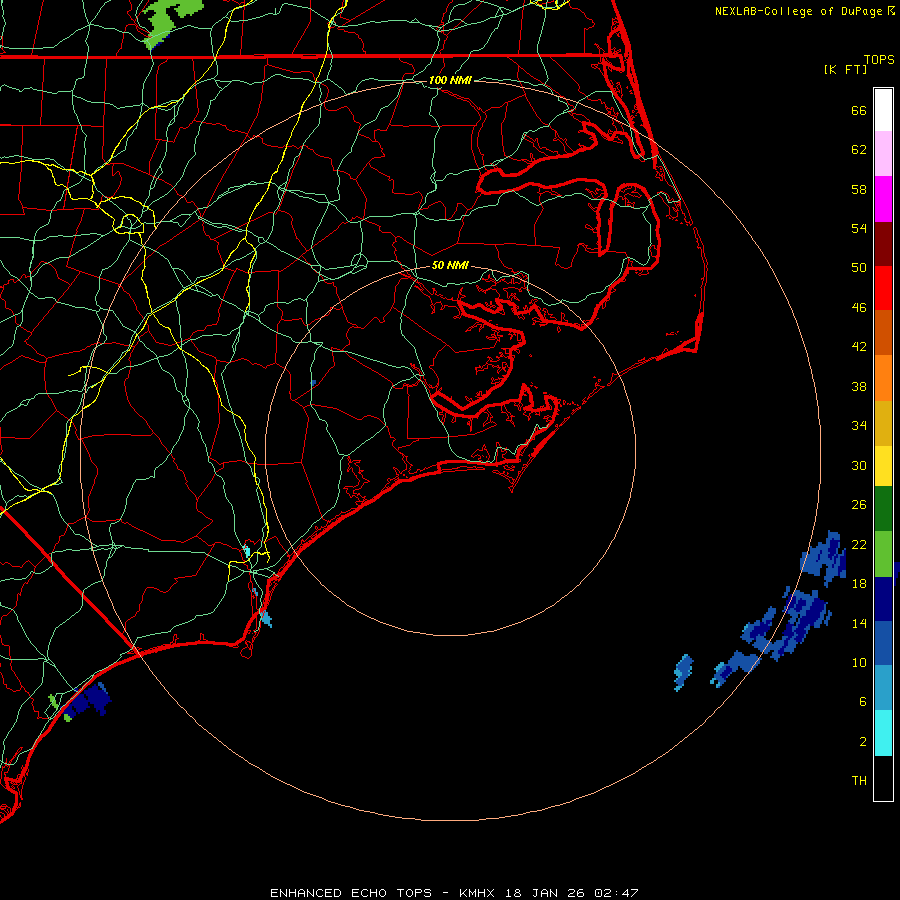Click the "50" legend value
Screen dimensions: 900x900
coord(859,268)
